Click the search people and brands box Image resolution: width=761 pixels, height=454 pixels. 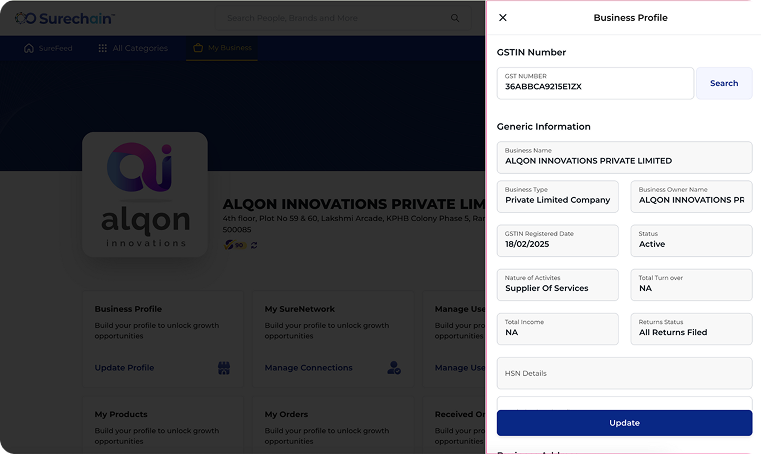tap(343, 18)
